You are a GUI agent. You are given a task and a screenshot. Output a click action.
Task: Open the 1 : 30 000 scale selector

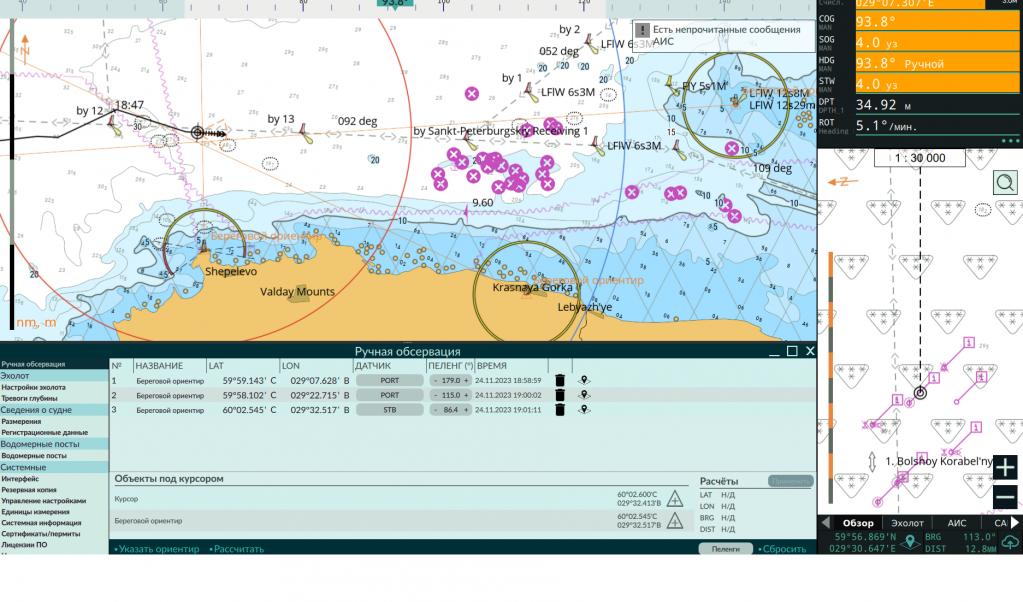coord(920,158)
